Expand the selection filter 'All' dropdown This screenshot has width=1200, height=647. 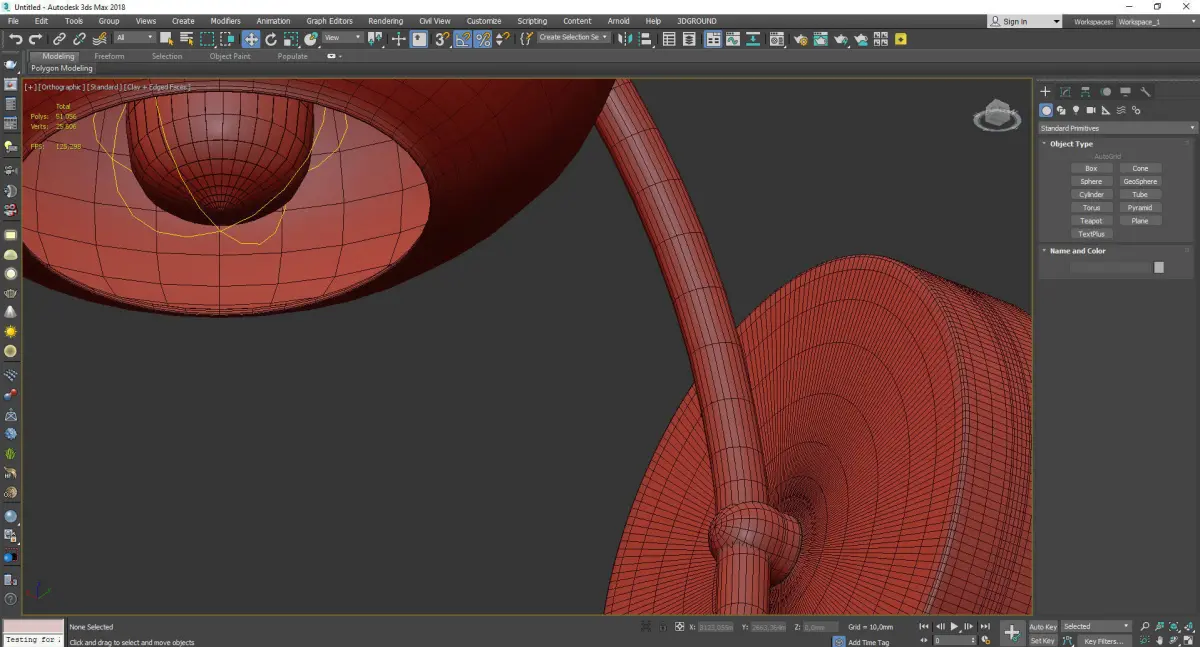(134, 38)
